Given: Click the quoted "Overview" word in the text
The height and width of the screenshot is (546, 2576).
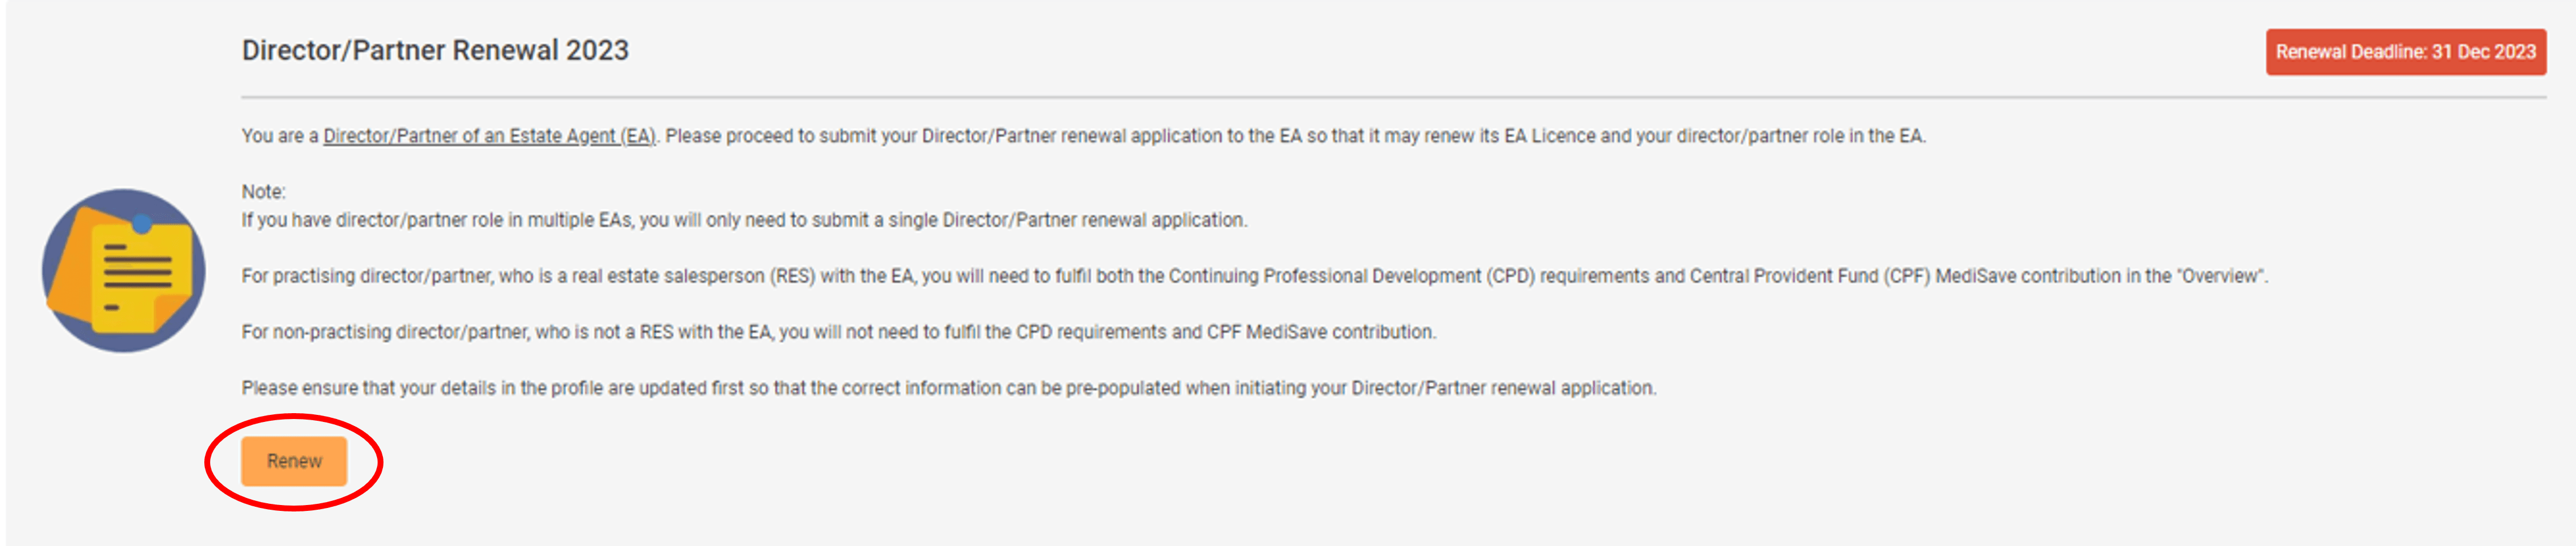Looking at the screenshot, I should [2220, 276].
